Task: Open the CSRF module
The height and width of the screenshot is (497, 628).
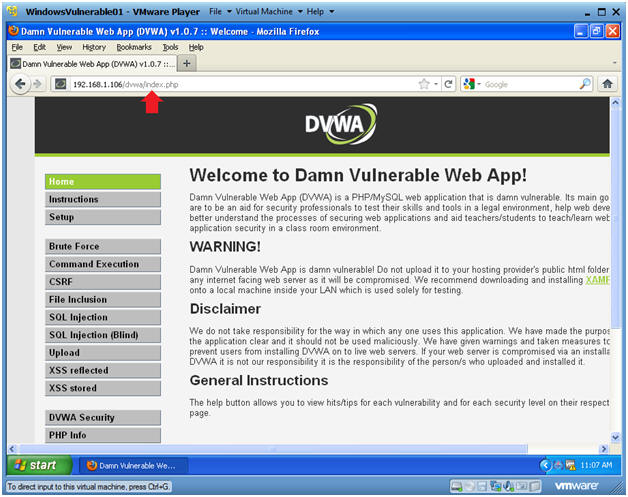Action: (103, 282)
